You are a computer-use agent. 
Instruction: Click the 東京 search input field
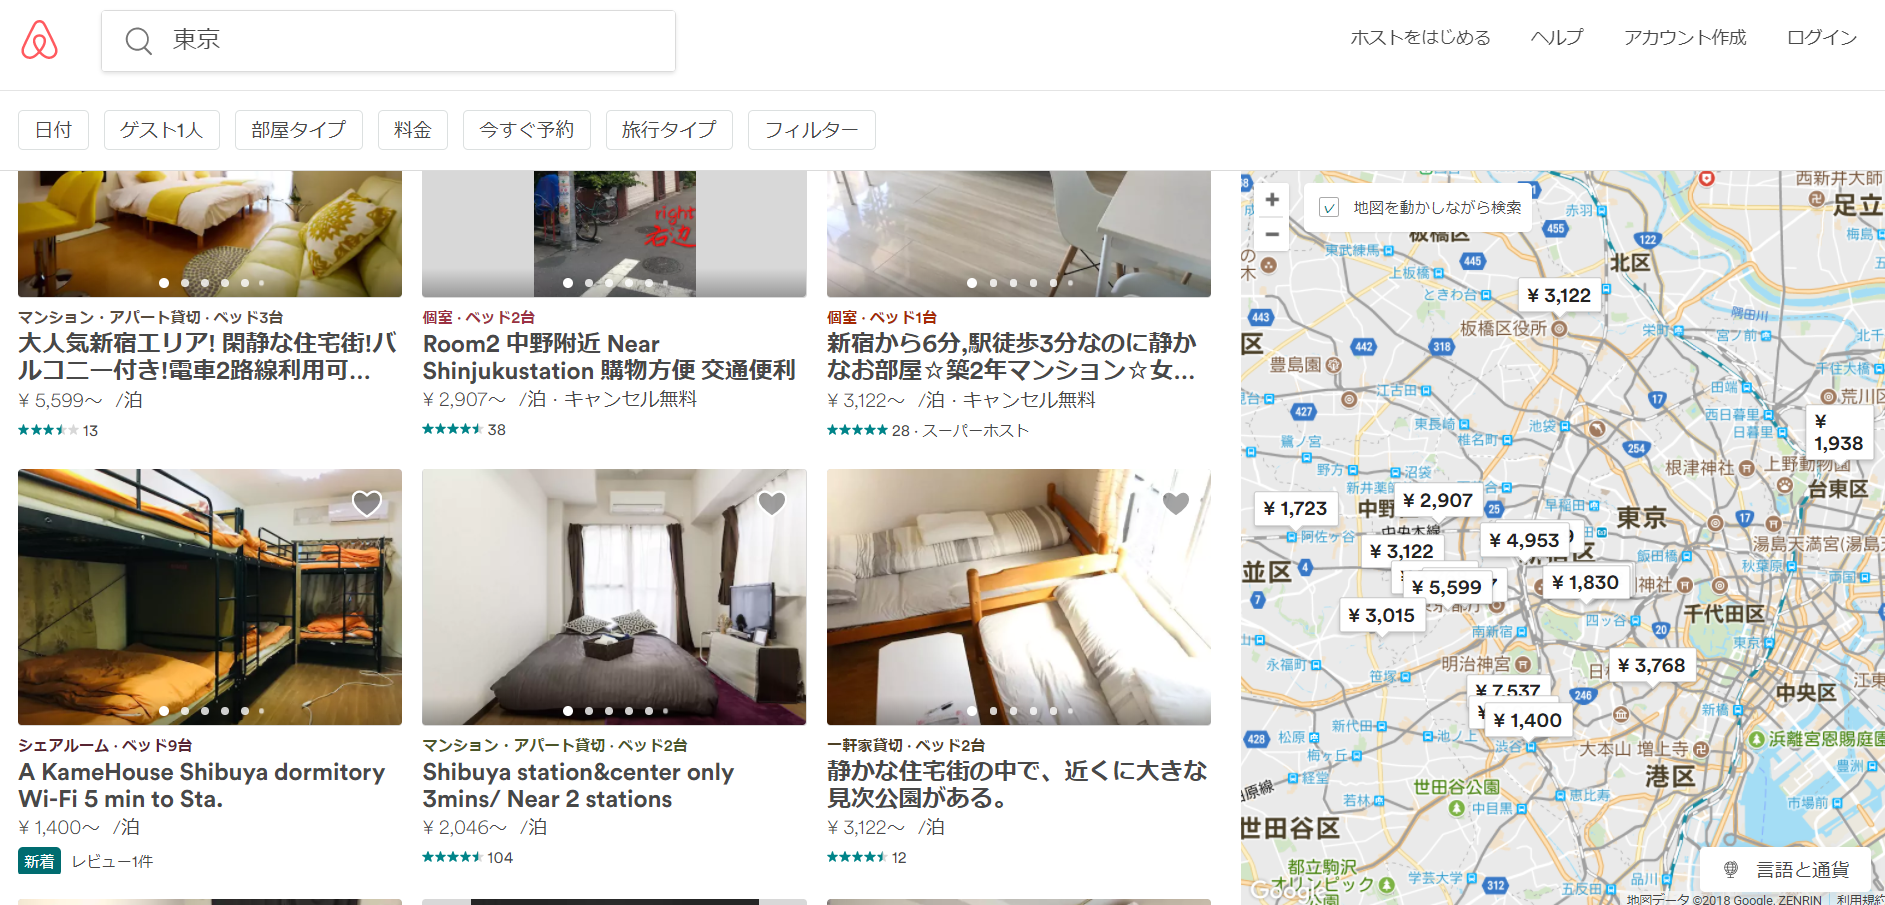[400, 40]
